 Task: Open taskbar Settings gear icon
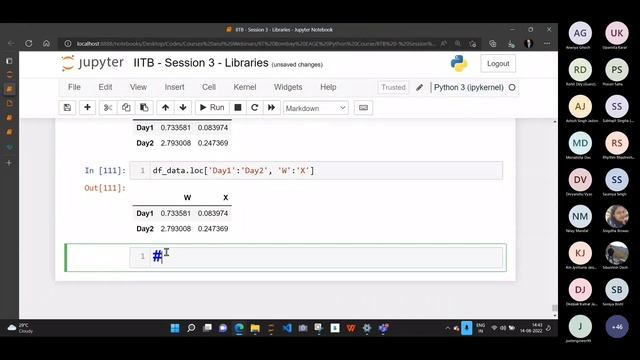pos(367,328)
